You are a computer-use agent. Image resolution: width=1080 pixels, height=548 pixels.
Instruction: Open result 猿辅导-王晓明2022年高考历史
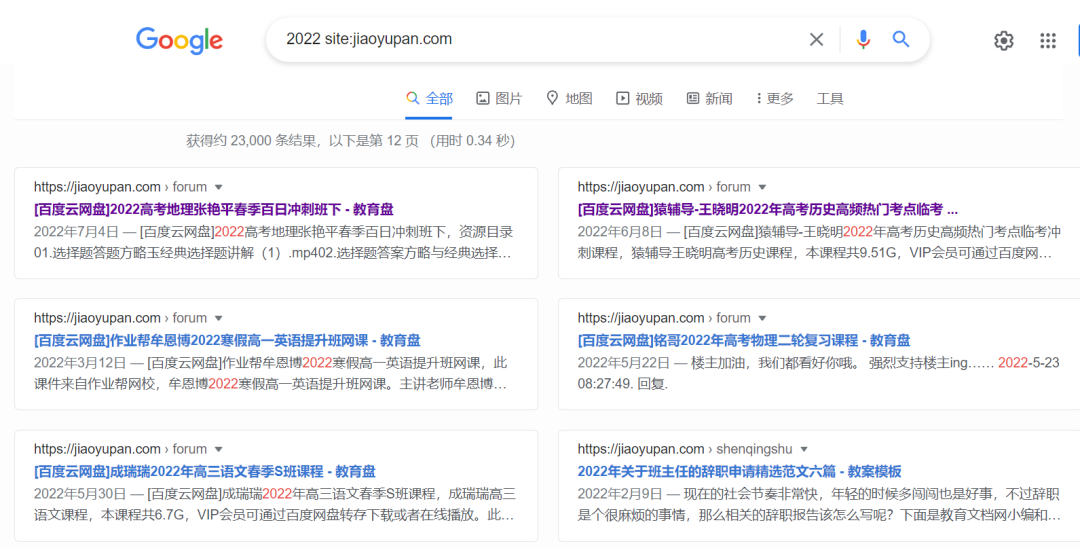tap(767, 209)
